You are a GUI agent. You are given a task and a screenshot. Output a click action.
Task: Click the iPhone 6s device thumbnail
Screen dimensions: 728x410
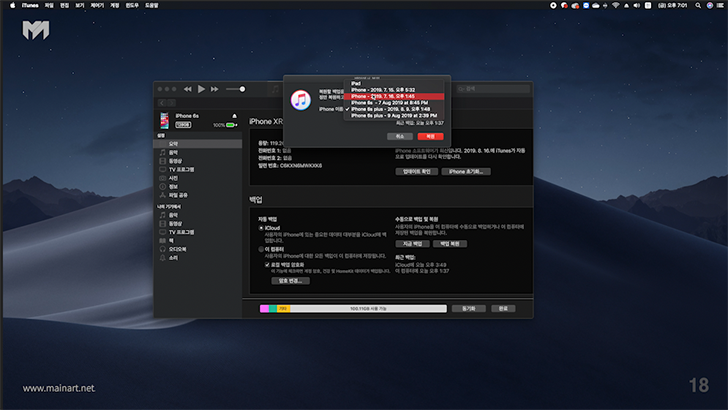pos(164,120)
